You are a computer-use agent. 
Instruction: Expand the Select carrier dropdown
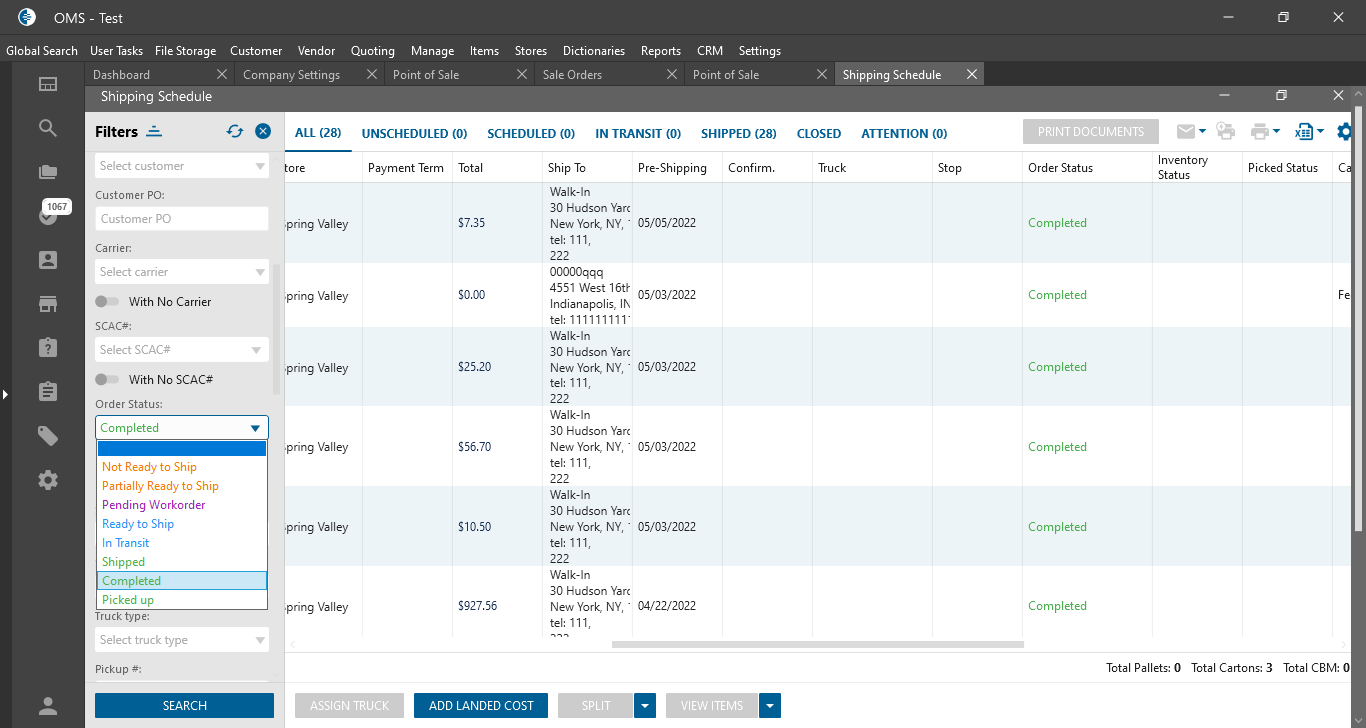[260, 272]
